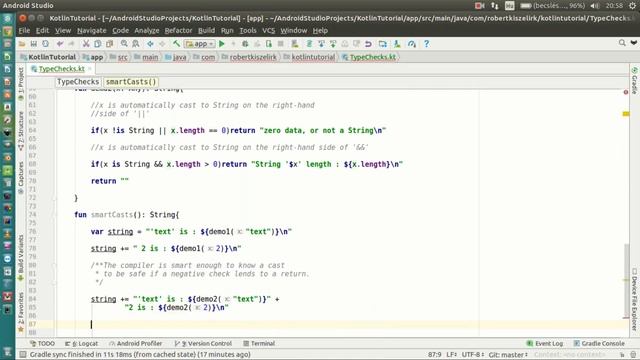The image size is (640, 360).
Task: Click the Make Project hammer icon
Action: click(x=176, y=44)
